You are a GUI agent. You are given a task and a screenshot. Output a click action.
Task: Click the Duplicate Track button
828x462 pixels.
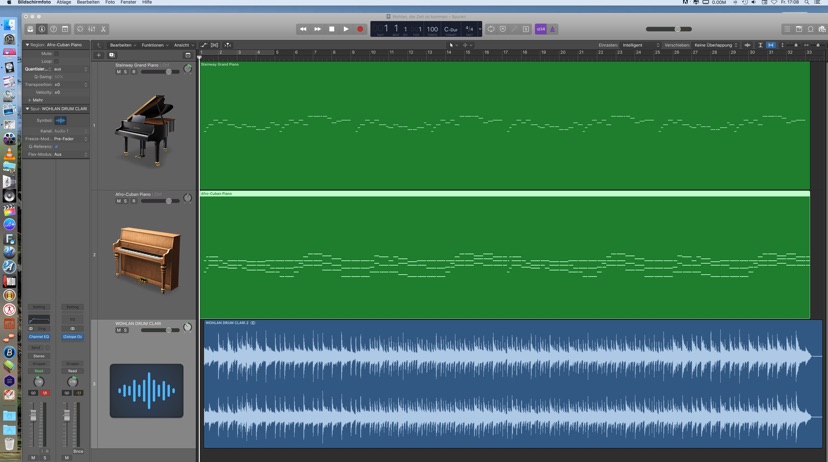[x=111, y=55]
